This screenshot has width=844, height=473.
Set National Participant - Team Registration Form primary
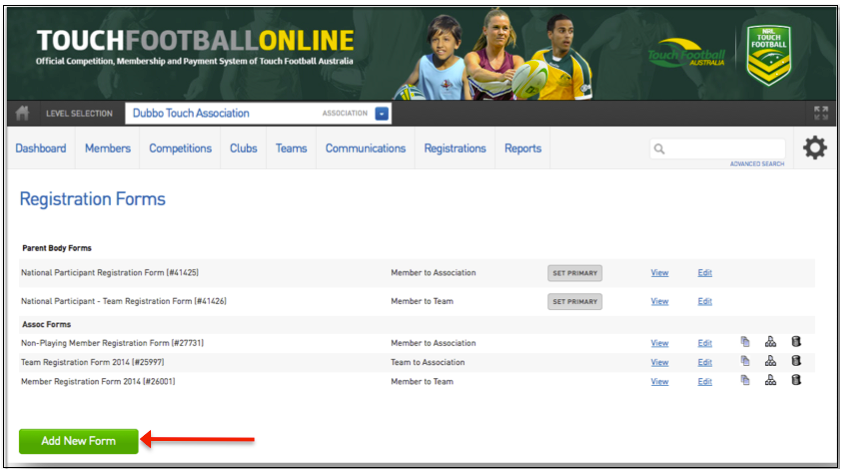pos(575,301)
